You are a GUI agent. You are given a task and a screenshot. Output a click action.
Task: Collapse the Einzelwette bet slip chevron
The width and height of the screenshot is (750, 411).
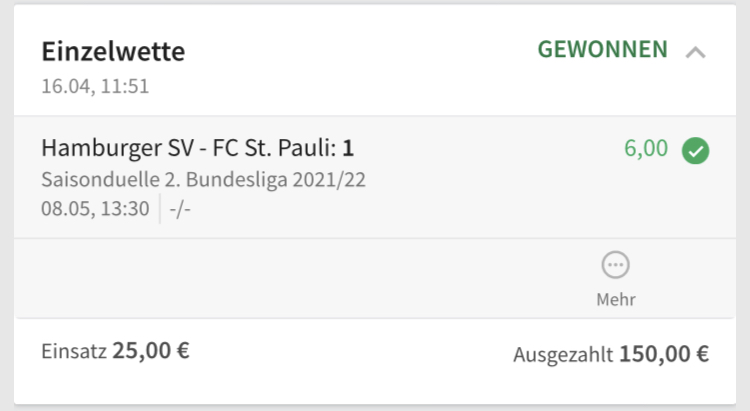(695, 52)
